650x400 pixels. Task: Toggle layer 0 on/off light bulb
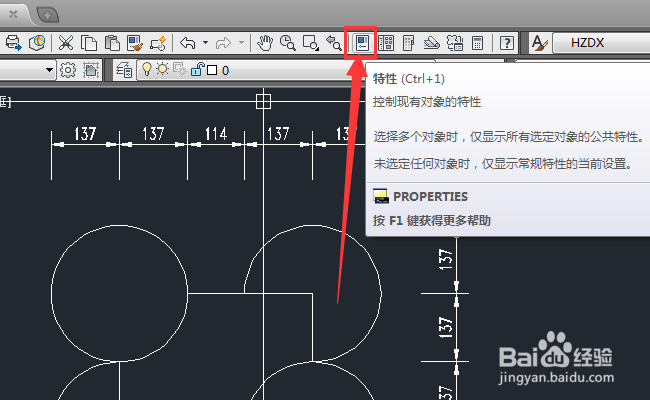[x=146, y=69]
